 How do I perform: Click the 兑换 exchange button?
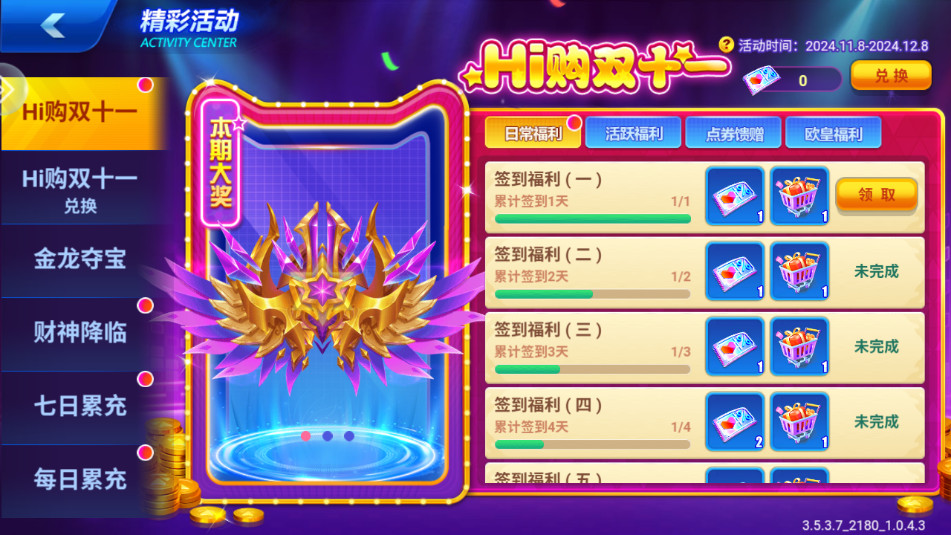891,76
